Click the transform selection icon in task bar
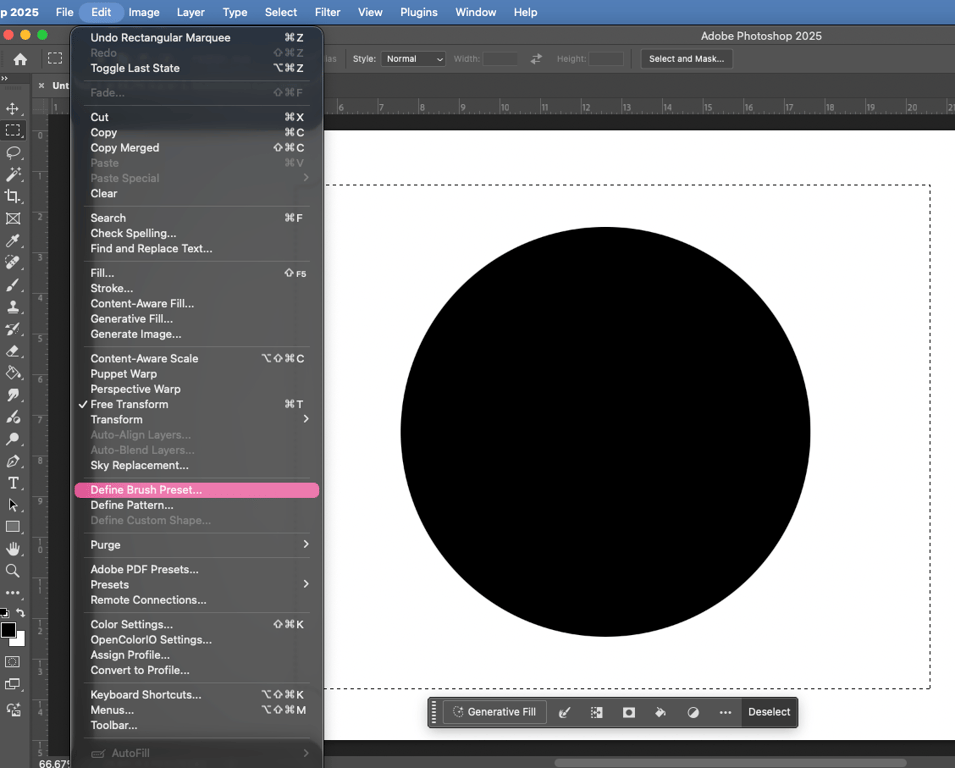This screenshot has width=955, height=768. (597, 712)
